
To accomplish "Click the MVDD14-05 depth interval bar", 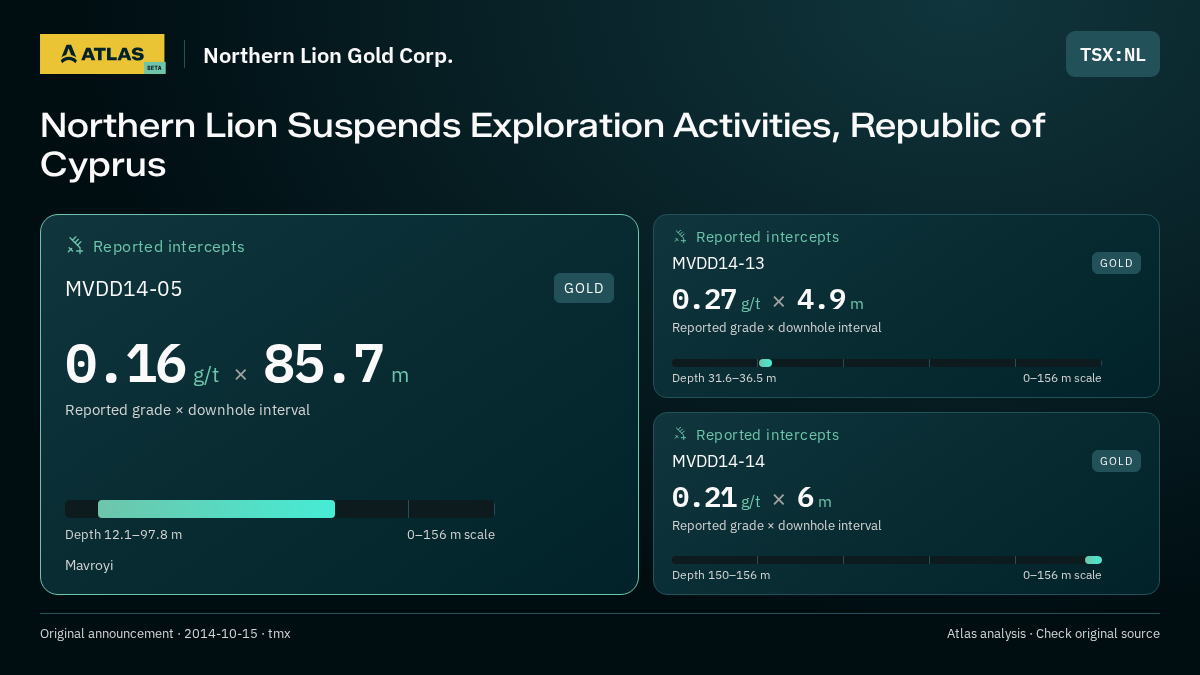I will 216,509.
